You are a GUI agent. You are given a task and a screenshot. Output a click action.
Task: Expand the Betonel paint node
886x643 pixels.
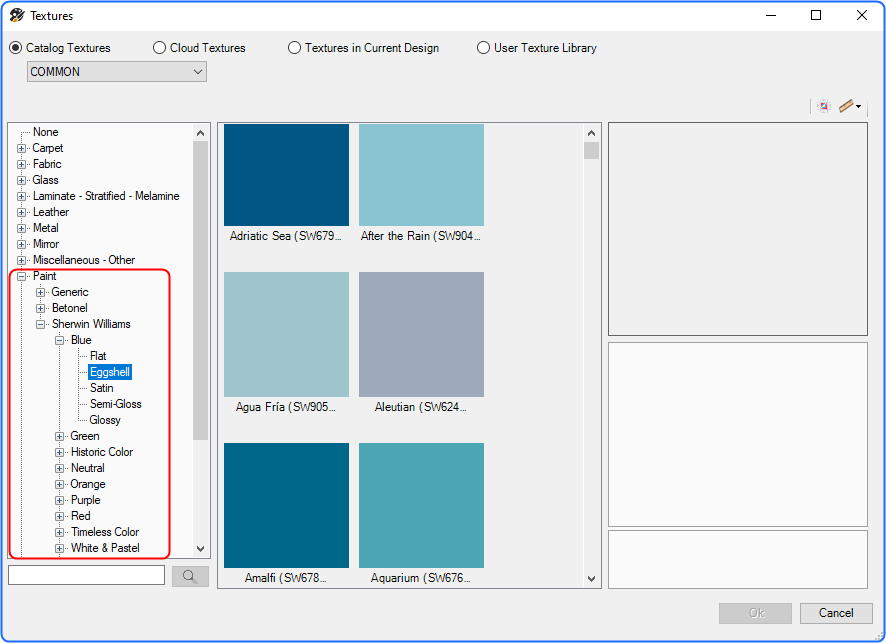pyautogui.click(x=40, y=309)
